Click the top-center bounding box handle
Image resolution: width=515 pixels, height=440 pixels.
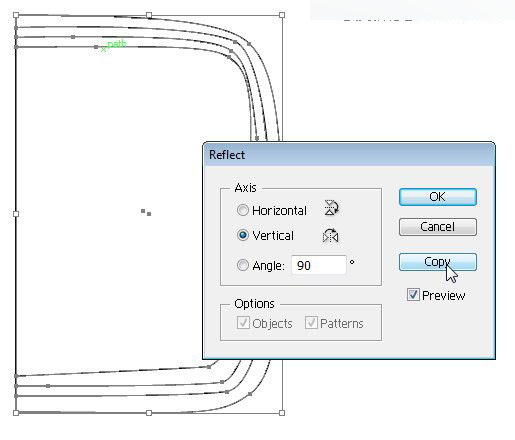[149, 15]
